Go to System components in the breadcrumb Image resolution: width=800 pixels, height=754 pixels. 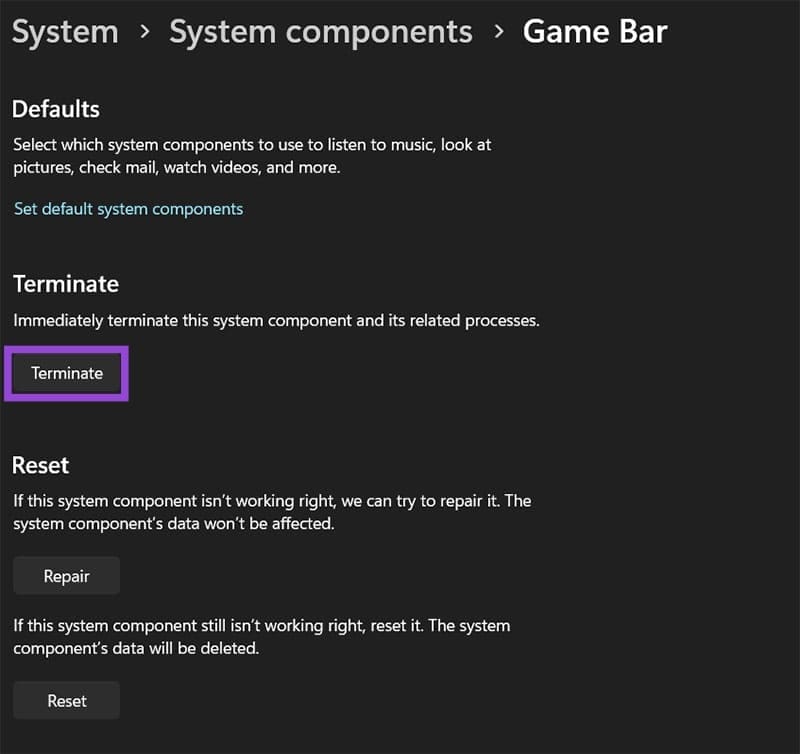[320, 31]
